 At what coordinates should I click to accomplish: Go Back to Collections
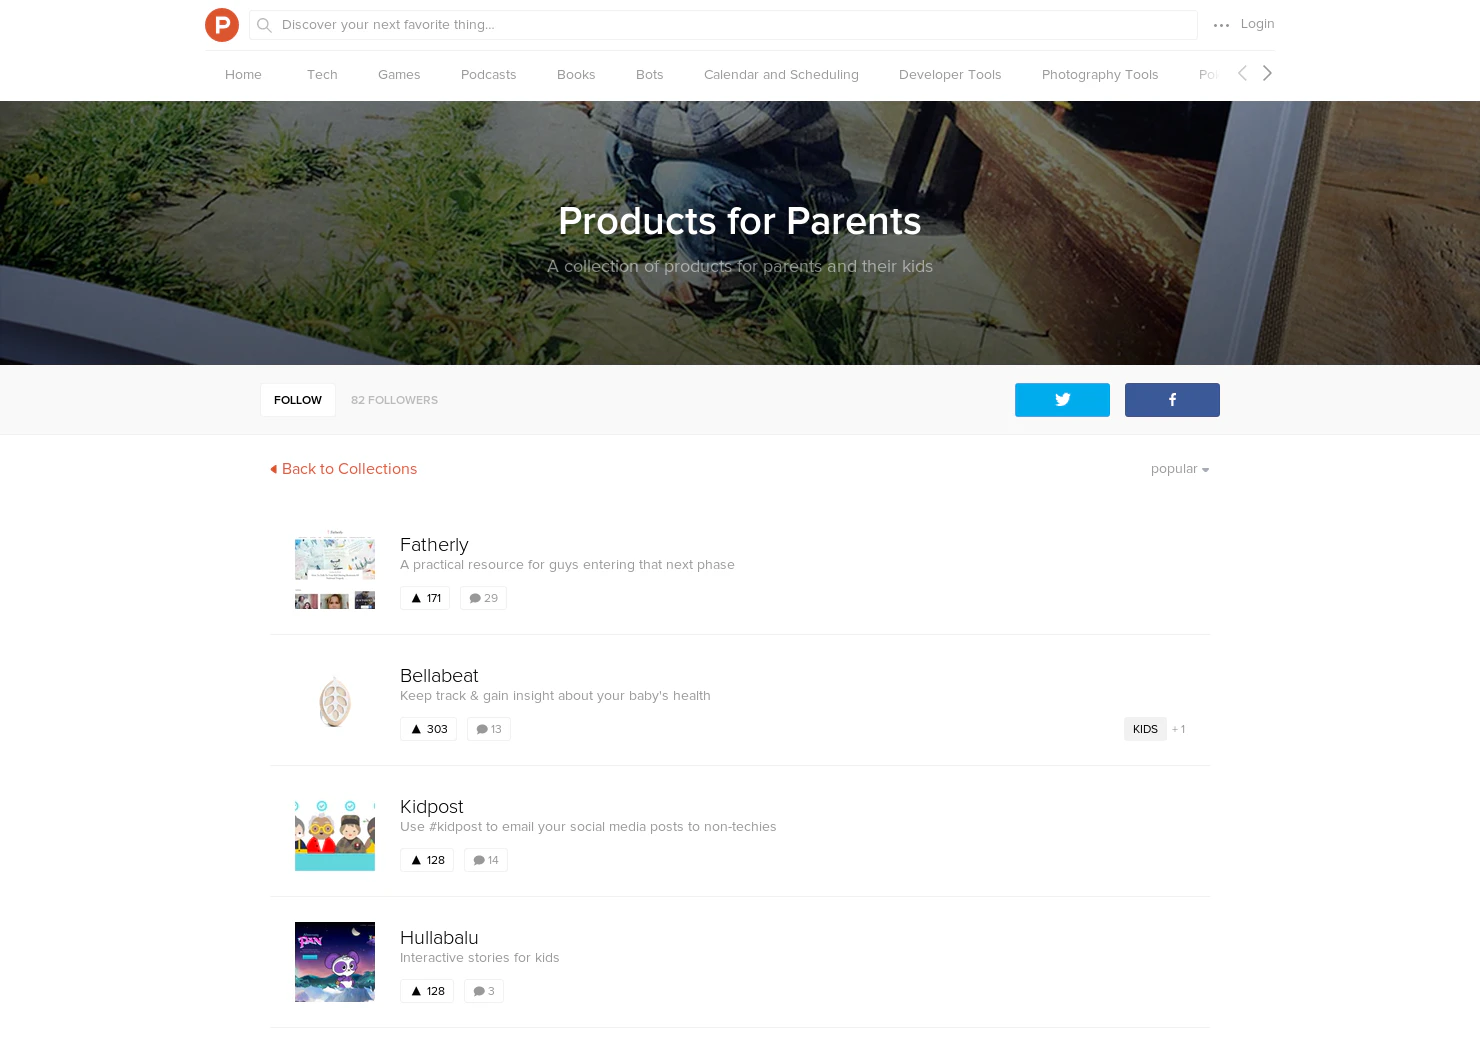pyautogui.click(x=343, y=469)
